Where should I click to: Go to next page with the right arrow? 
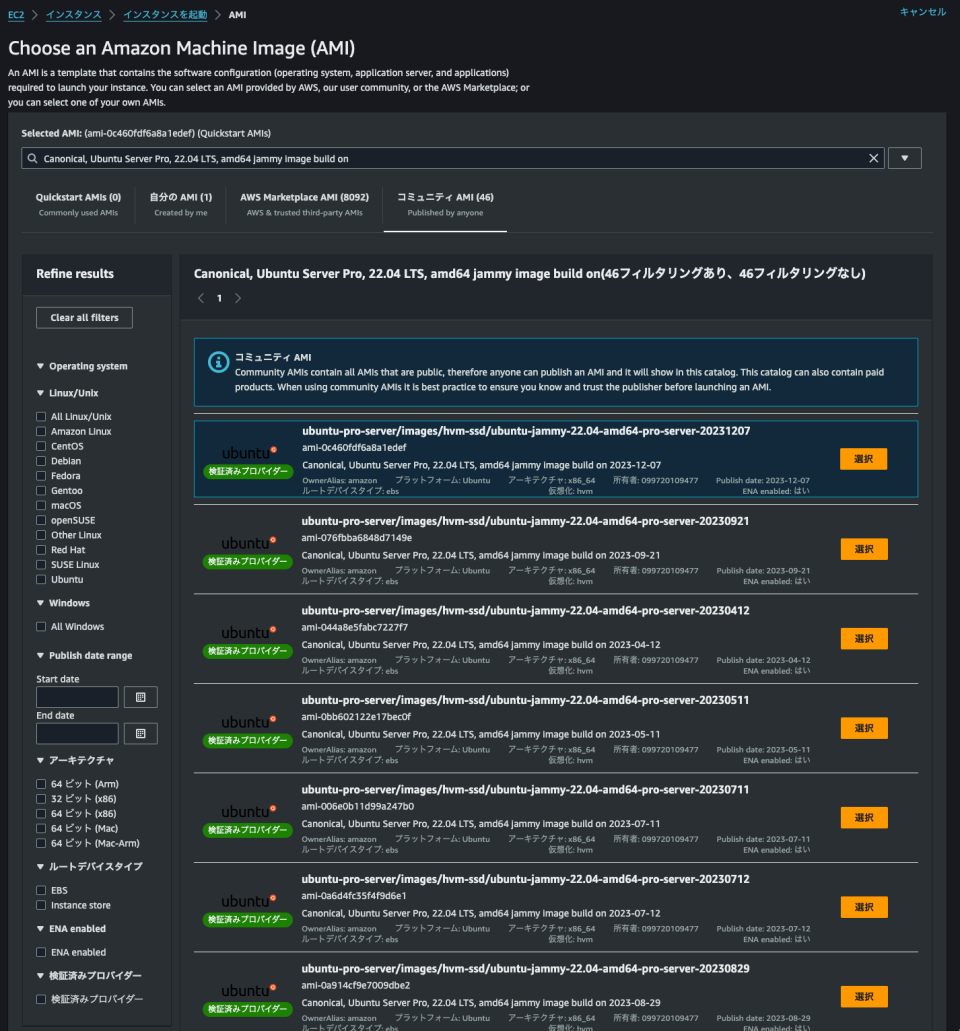tap(238, 297)
